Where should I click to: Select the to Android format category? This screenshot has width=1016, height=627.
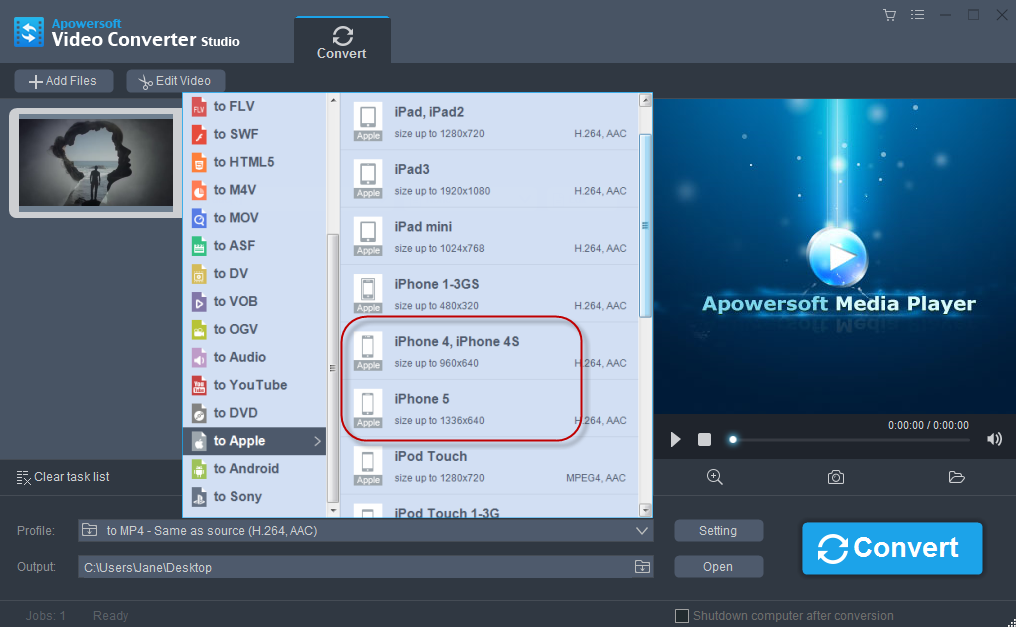point(246,469)
